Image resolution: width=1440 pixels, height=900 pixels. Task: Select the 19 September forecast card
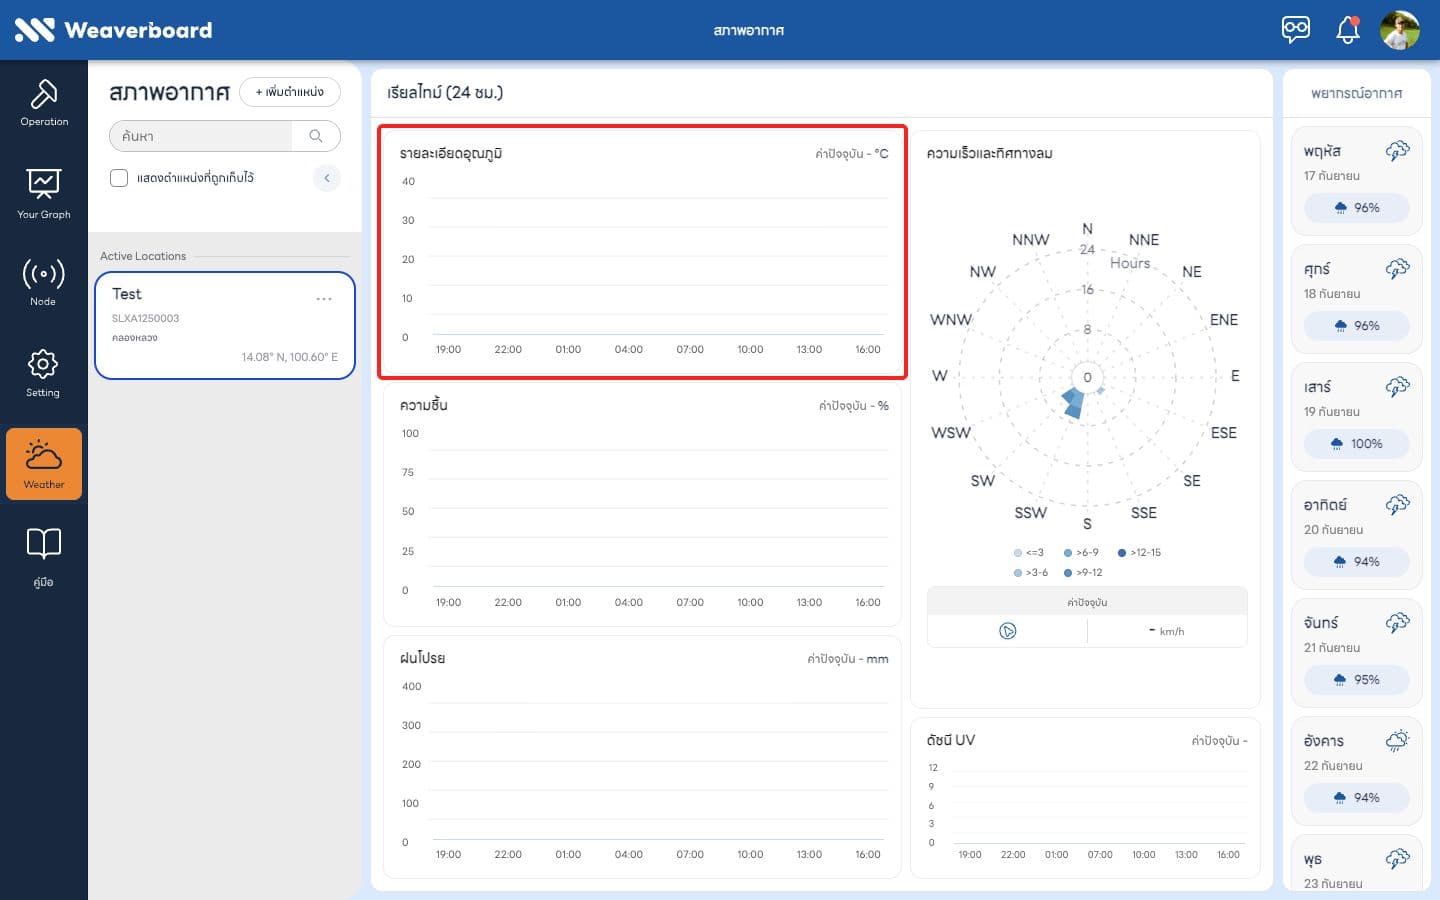point(1356,416)
